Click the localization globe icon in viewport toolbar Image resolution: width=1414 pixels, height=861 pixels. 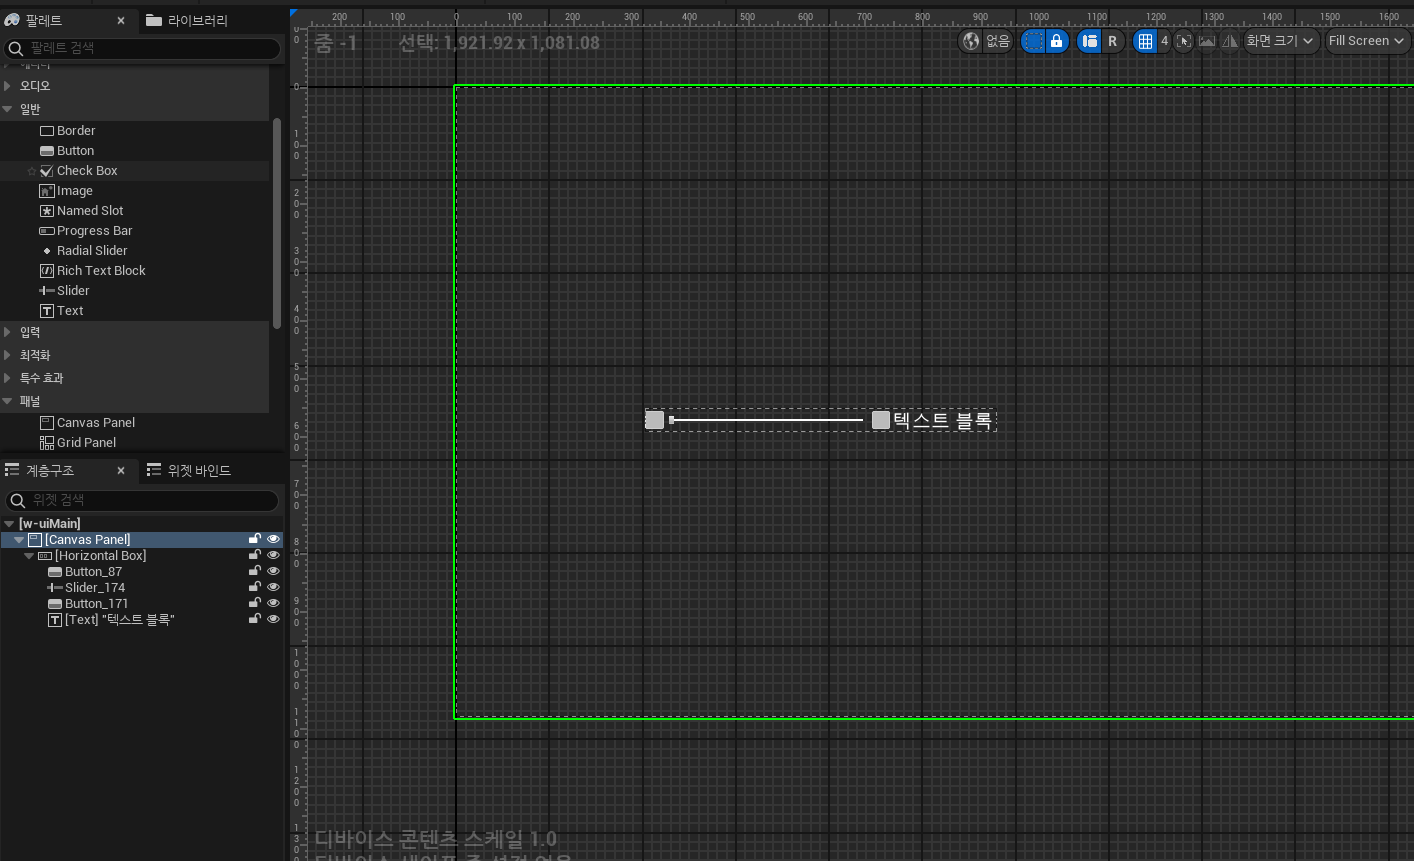pos(971,41)
